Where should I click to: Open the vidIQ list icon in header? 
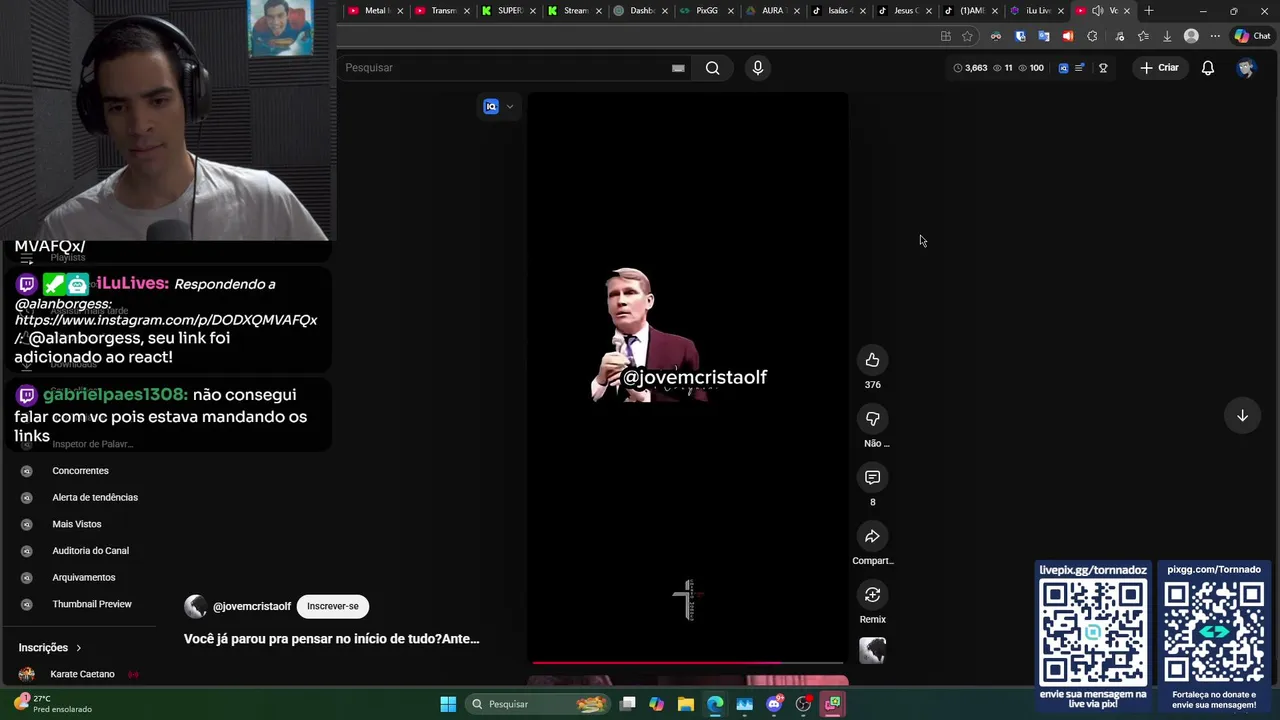click(x=1080, y=68)
